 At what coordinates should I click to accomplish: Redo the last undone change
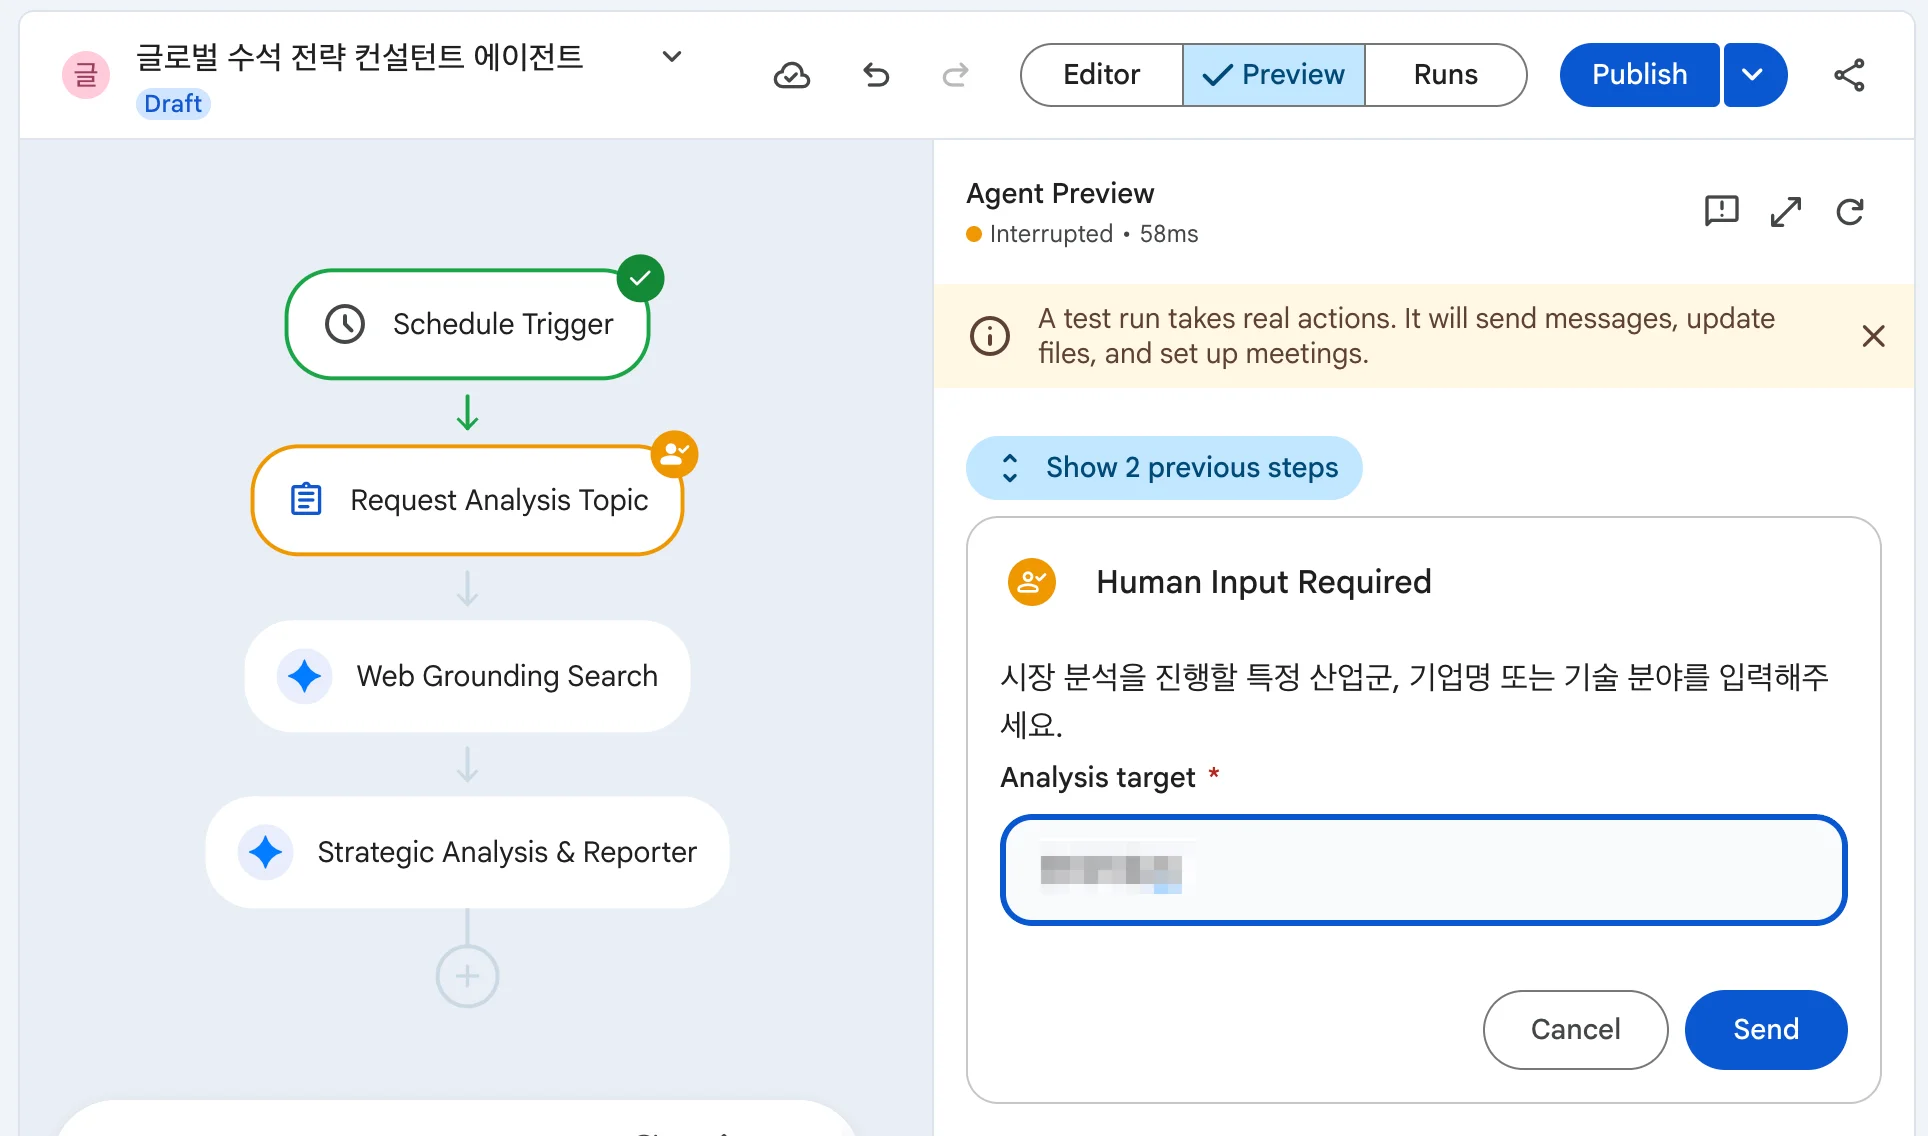coord(956,75)
